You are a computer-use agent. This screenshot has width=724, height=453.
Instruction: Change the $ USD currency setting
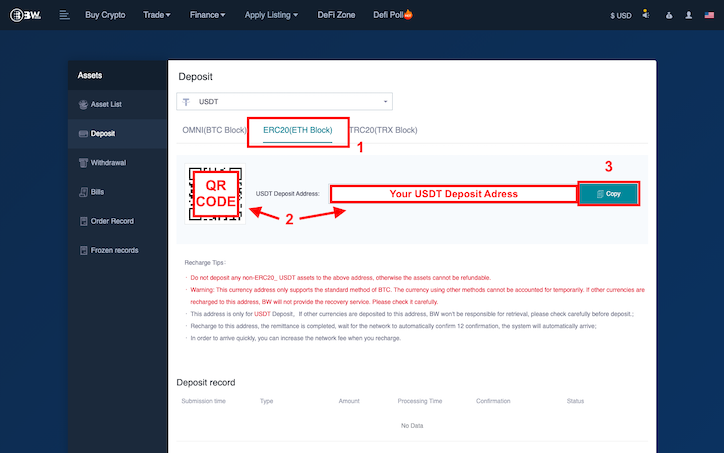coord(621,16)
